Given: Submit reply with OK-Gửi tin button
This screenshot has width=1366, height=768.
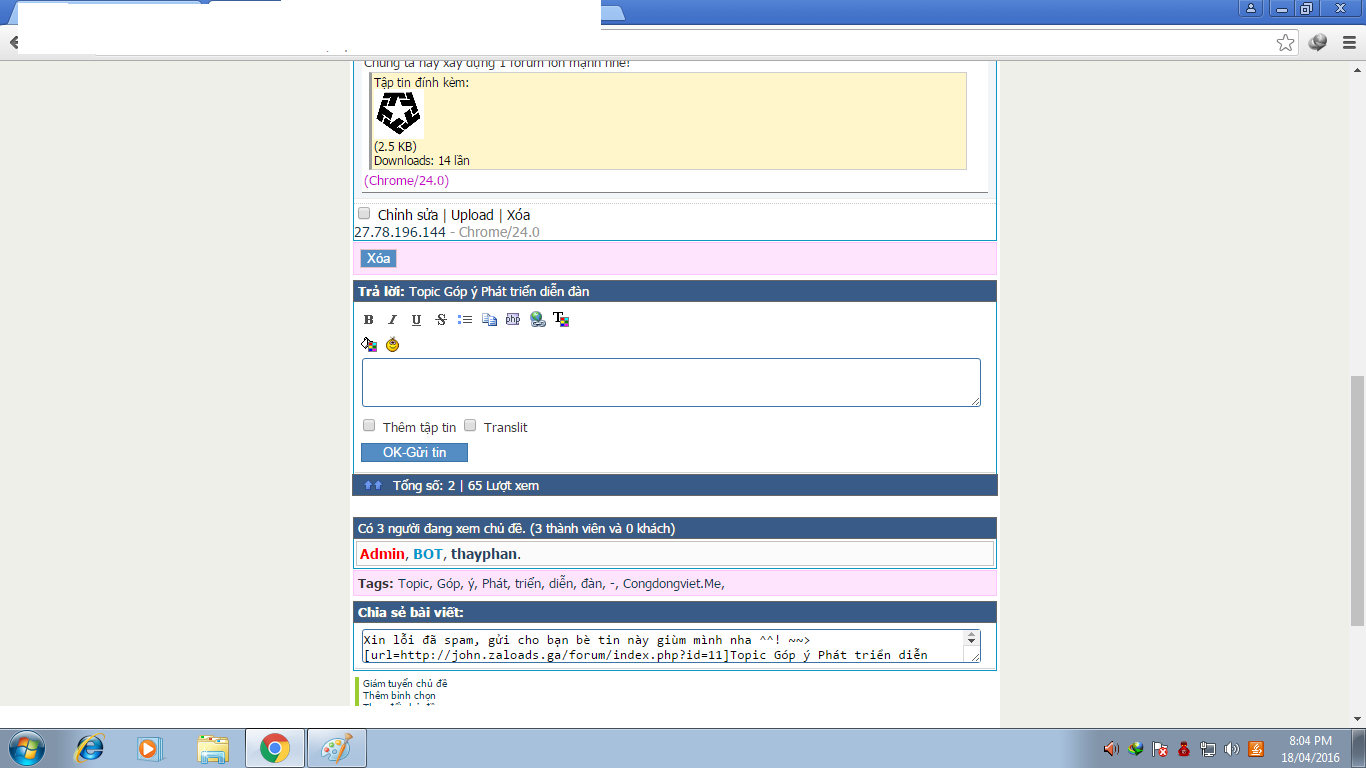Looking at the screenshot, I should click(x=414, y=453).
